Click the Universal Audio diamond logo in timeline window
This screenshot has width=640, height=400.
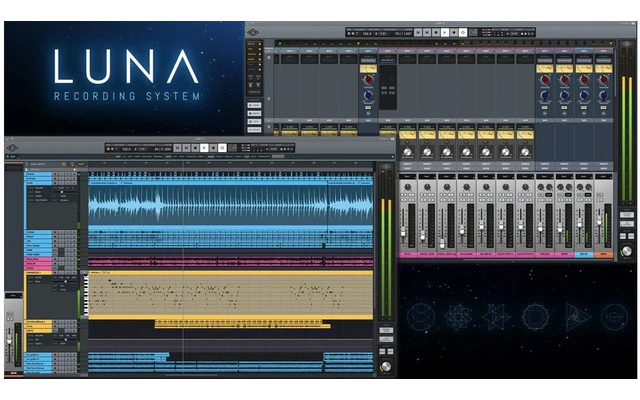click(12, 148)
